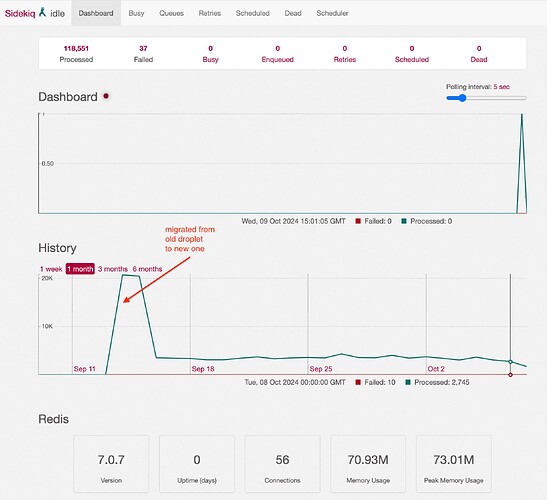Go to the Retries tab

tap(210, 13)
